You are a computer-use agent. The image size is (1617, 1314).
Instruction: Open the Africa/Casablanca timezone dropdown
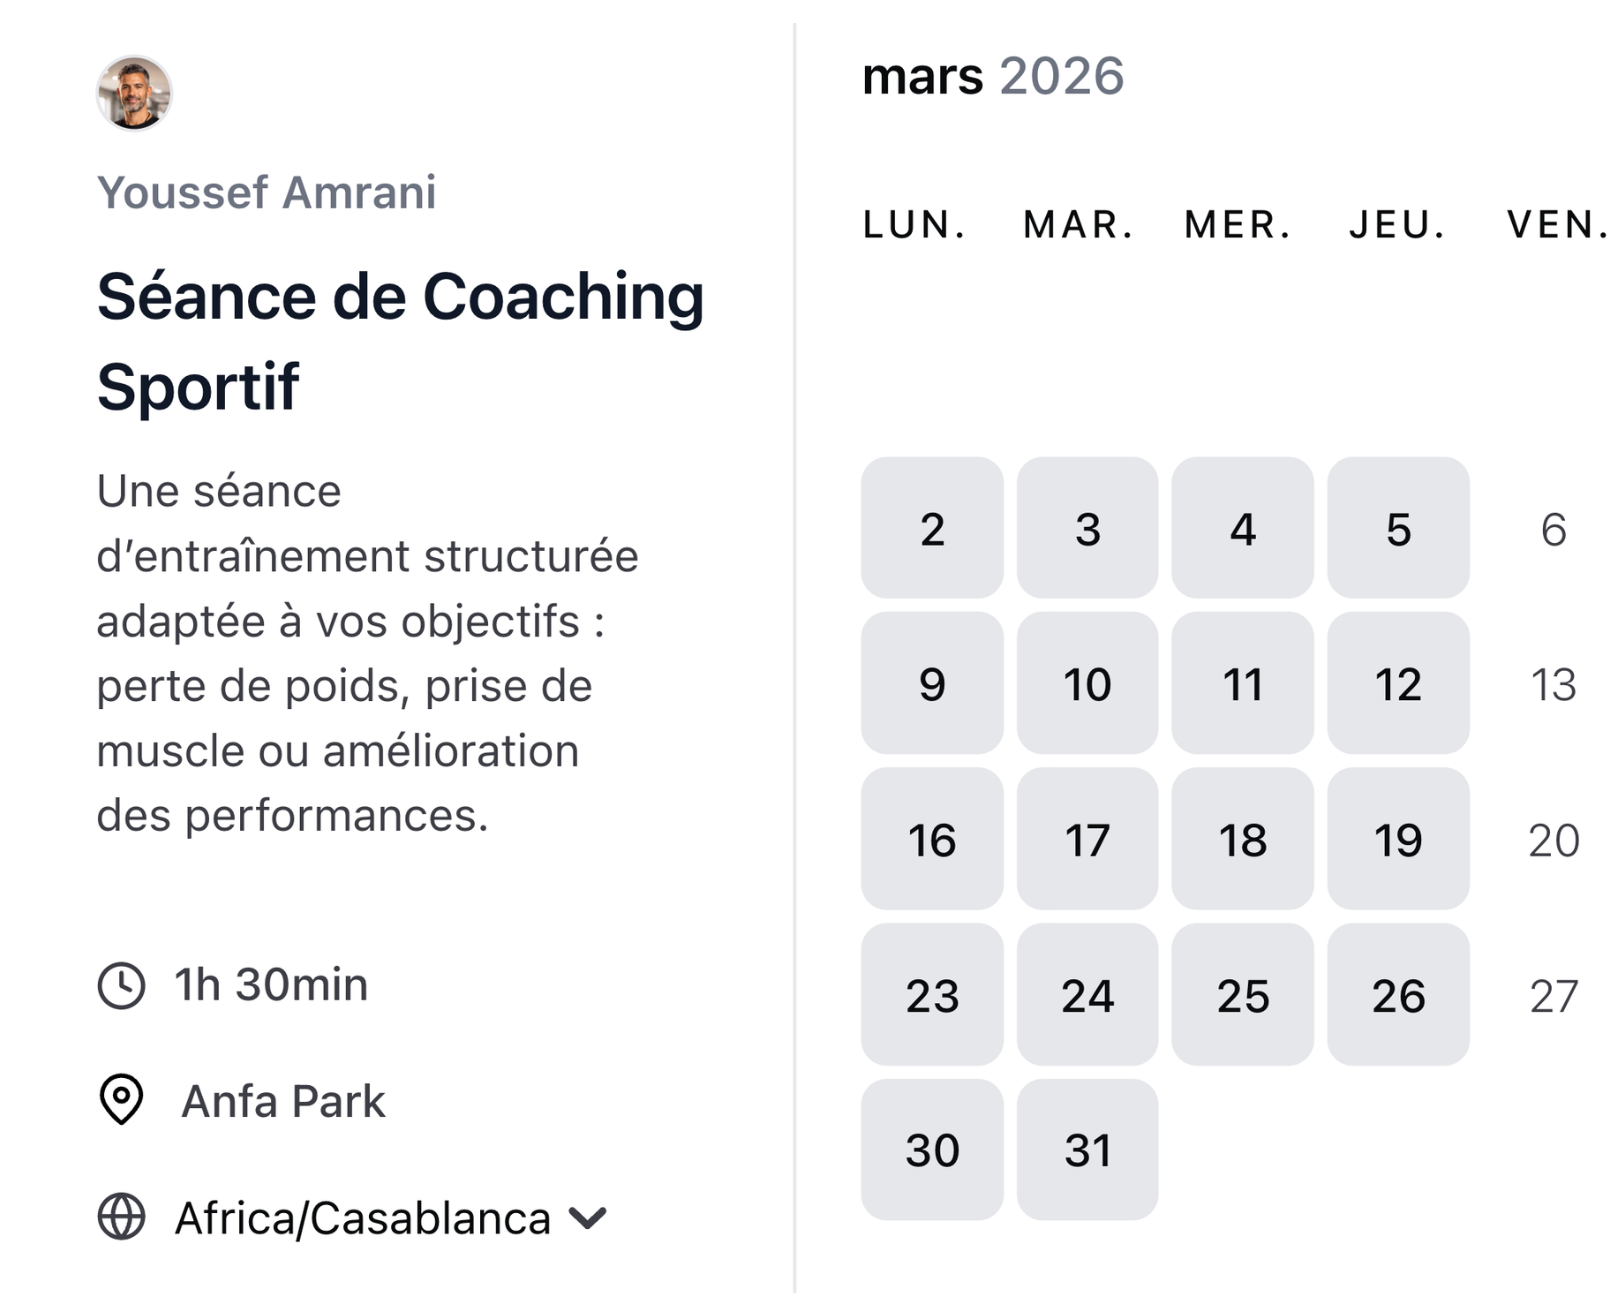pos(362,1219)
